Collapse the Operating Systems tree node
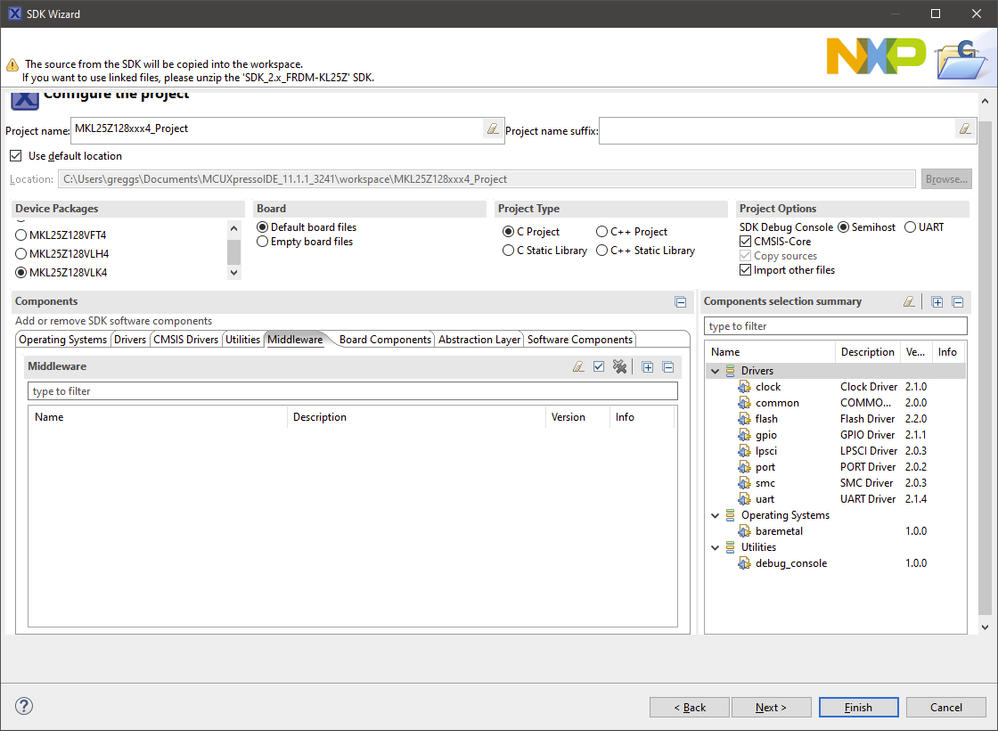This screenshot has width=998, height=731. [715, 515]
